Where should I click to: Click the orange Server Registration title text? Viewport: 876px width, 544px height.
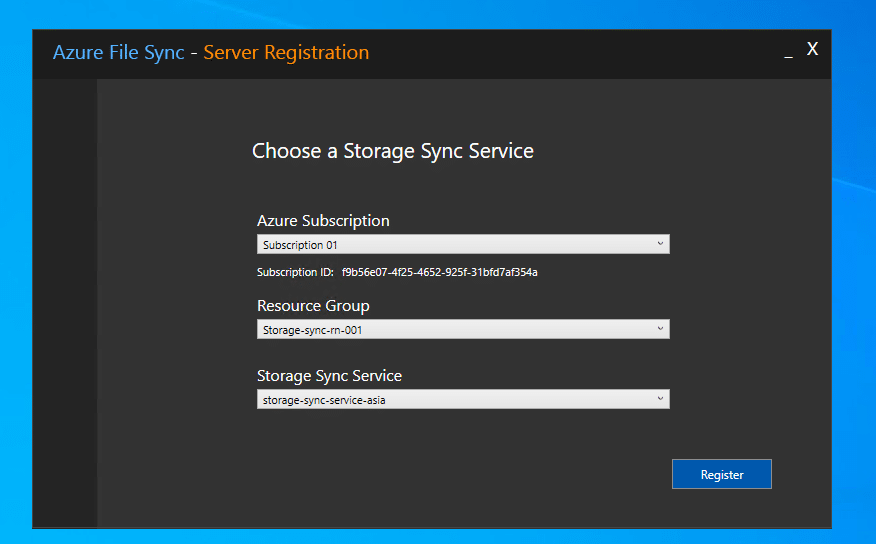(286, 53)
